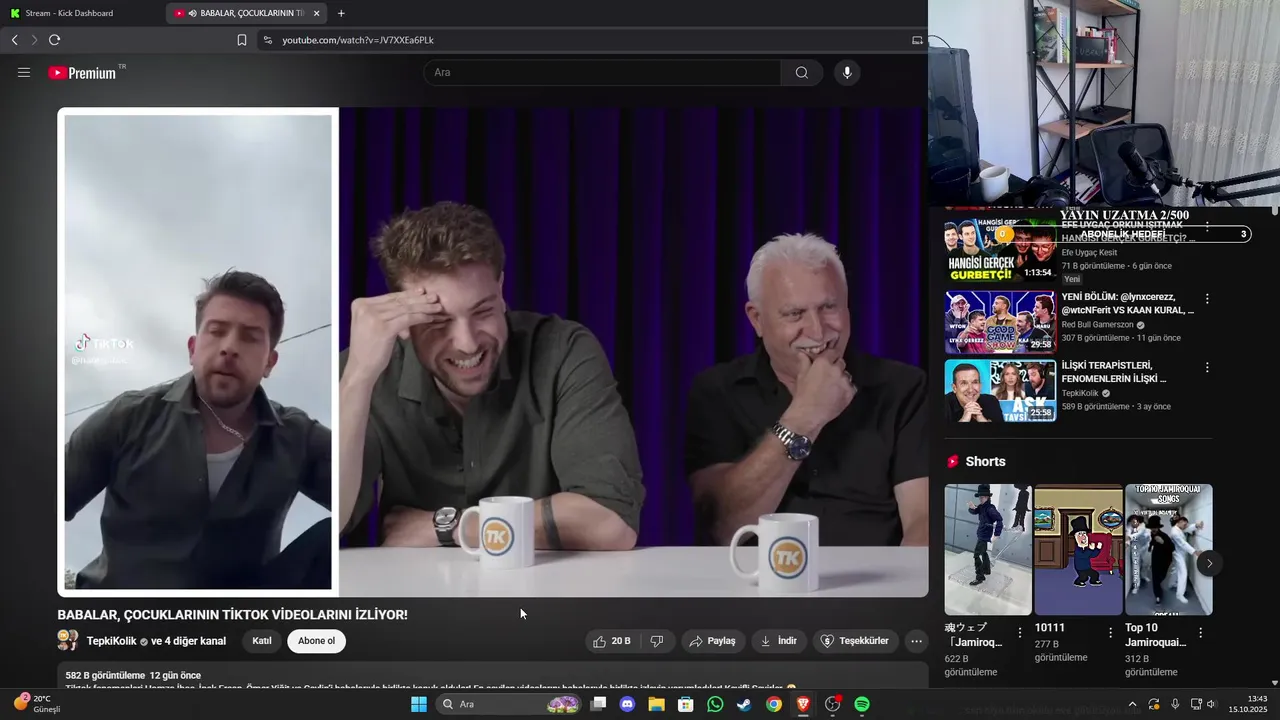Open Steam from the taskbar
Image resolution: width=1280 pixels, height=720 pixels.
(745, 704)
